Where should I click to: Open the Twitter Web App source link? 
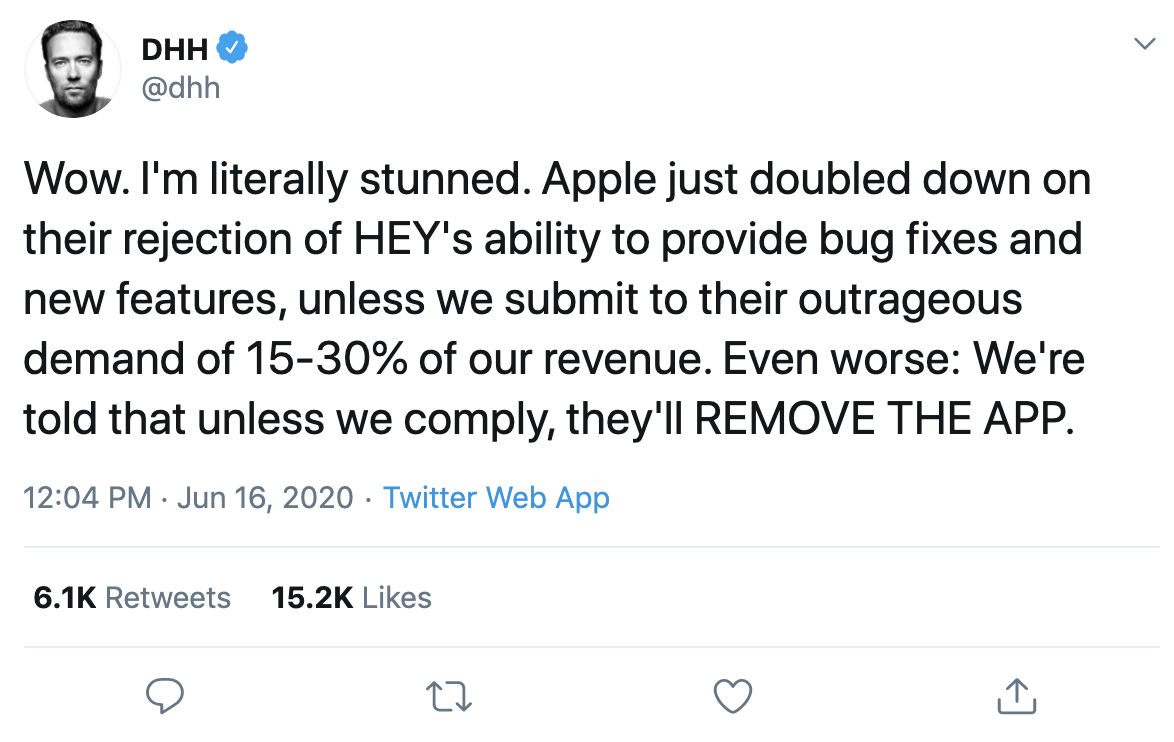click(x=496, y=497)
